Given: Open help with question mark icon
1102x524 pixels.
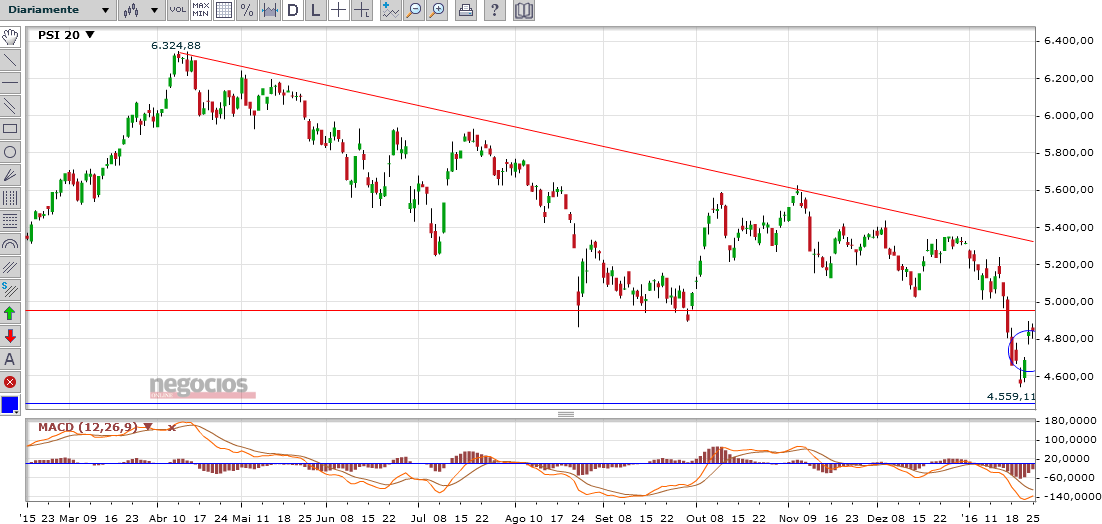Looking at the screenshot, I should (495, 10).
